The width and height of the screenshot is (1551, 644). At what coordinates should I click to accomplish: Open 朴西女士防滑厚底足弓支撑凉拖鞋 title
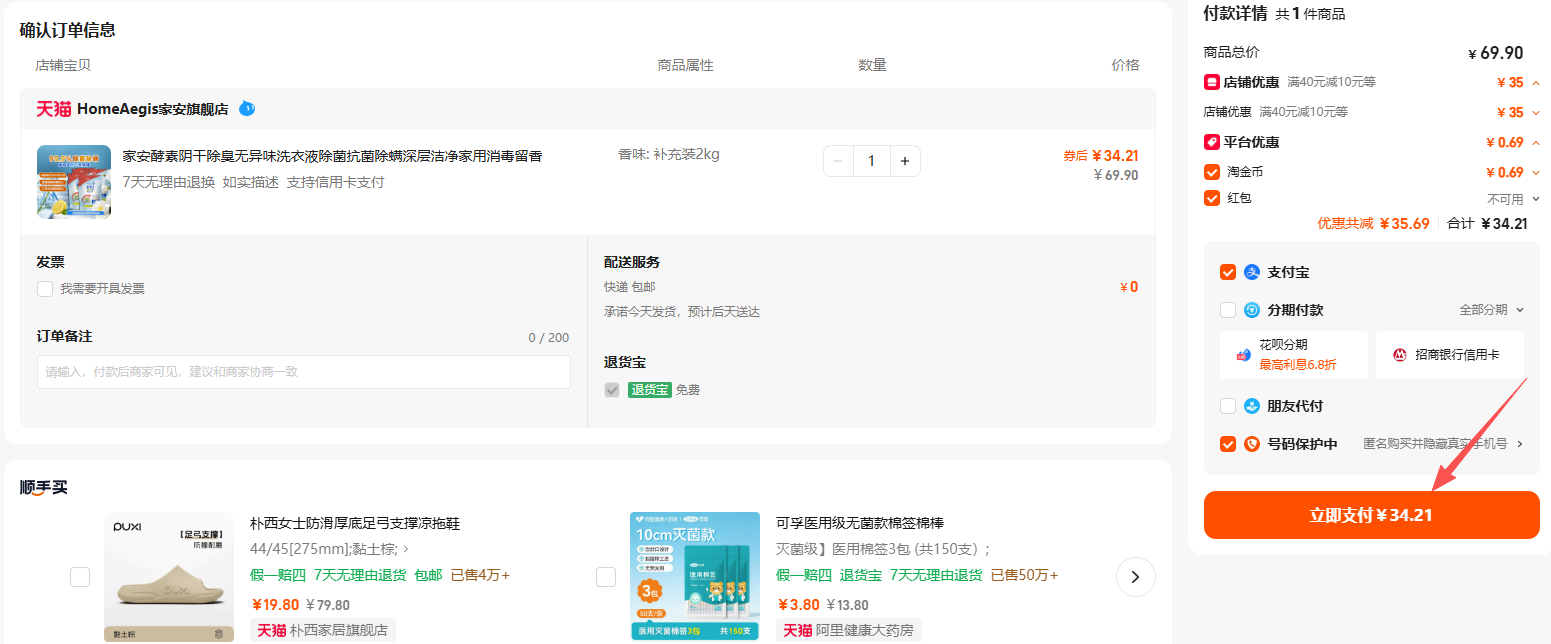tap(355, 523)
